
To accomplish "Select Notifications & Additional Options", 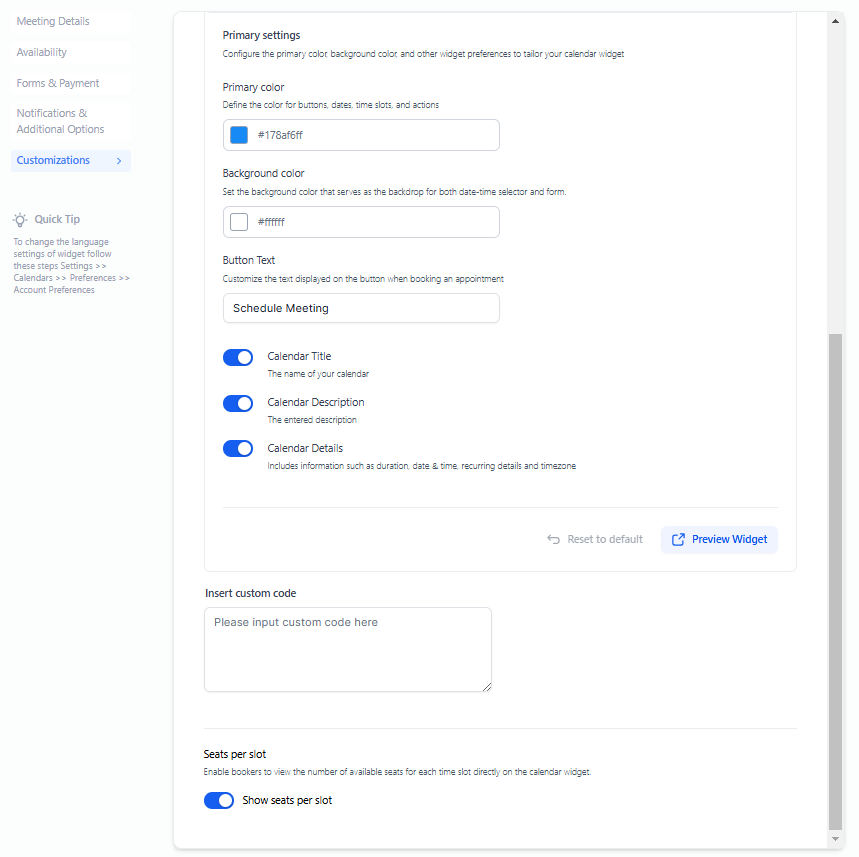I will pyautogui.click(x=60, y=121).
